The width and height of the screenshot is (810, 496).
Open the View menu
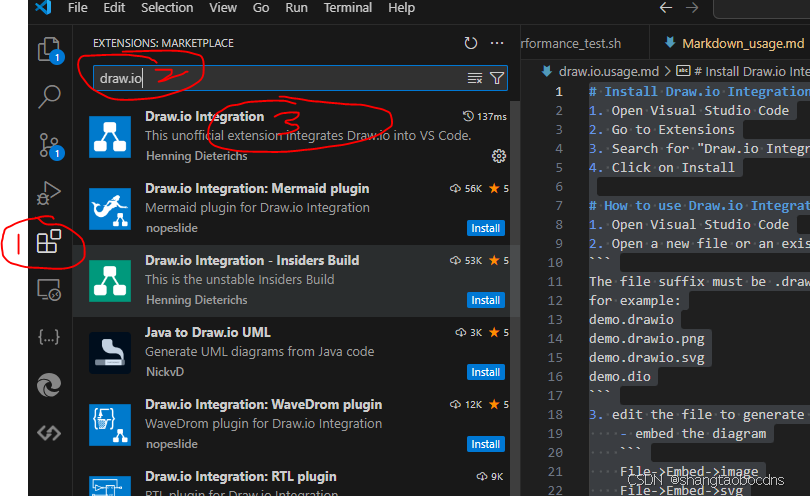(223, 8)
